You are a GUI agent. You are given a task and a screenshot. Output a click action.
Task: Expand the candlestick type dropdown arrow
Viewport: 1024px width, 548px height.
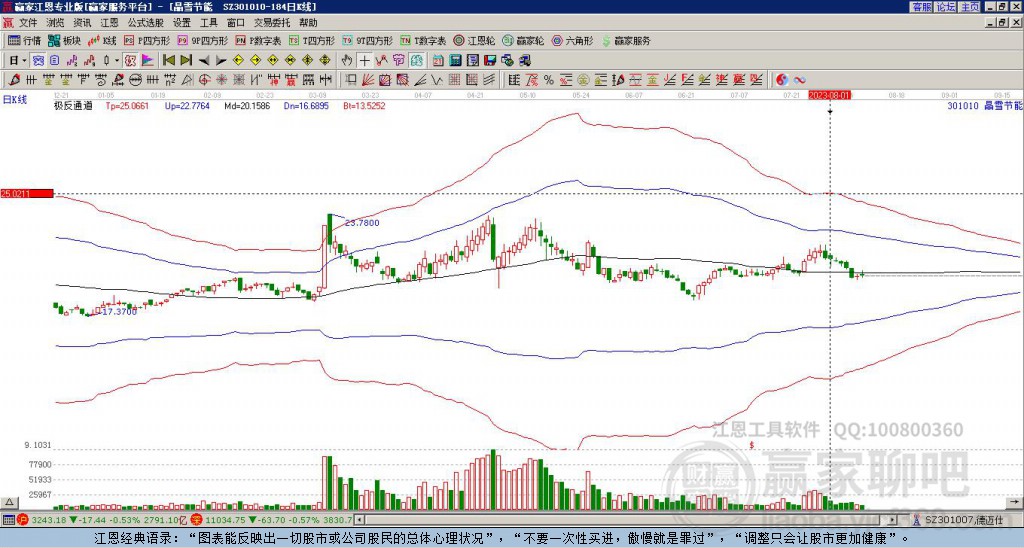click(x=117, y=61)
